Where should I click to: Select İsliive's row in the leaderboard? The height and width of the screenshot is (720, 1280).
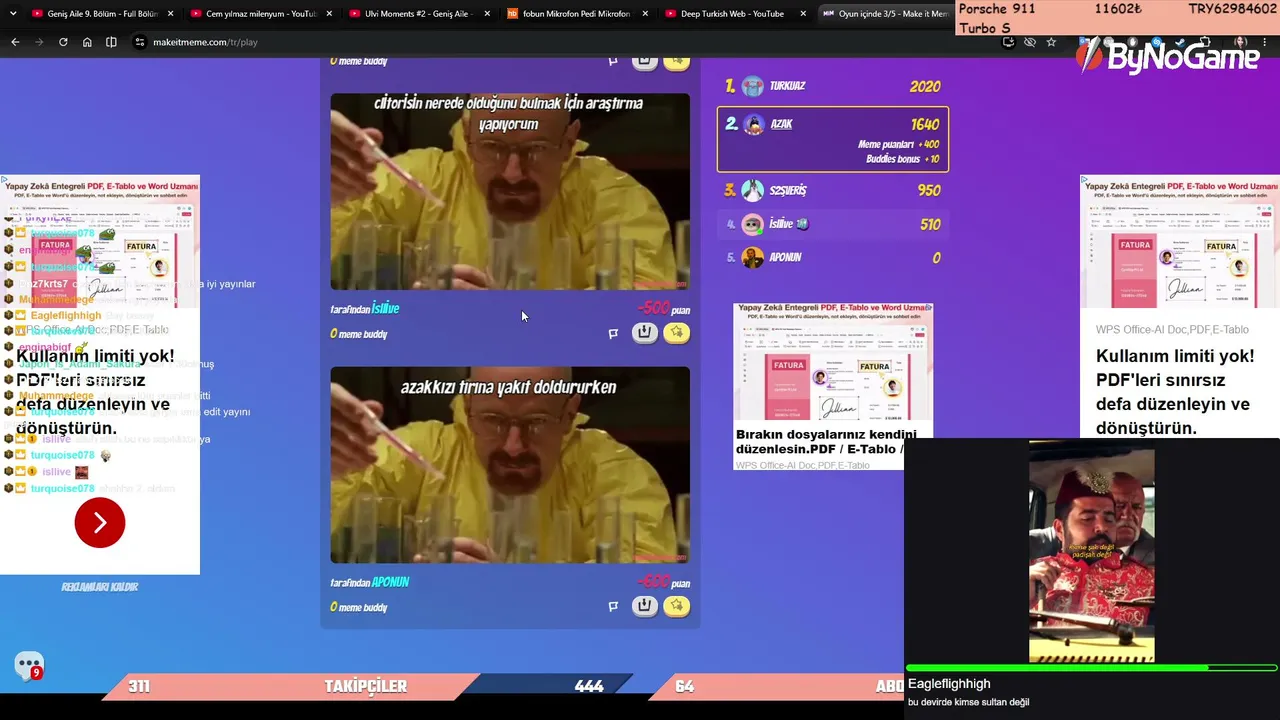[x=833, y=224]
